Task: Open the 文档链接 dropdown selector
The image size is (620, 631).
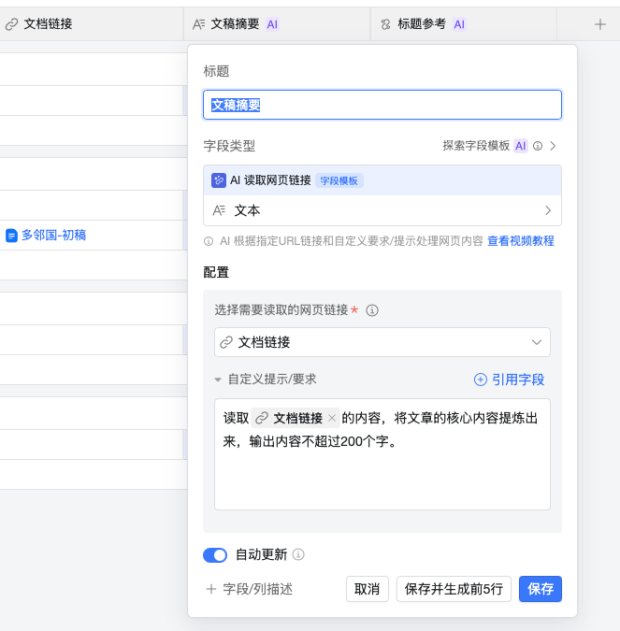Action: point(382,342)
